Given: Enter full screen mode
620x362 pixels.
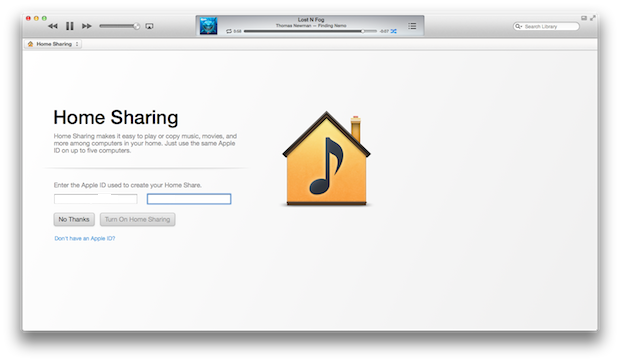Looking at the screenshot, I should coord(593,18).
